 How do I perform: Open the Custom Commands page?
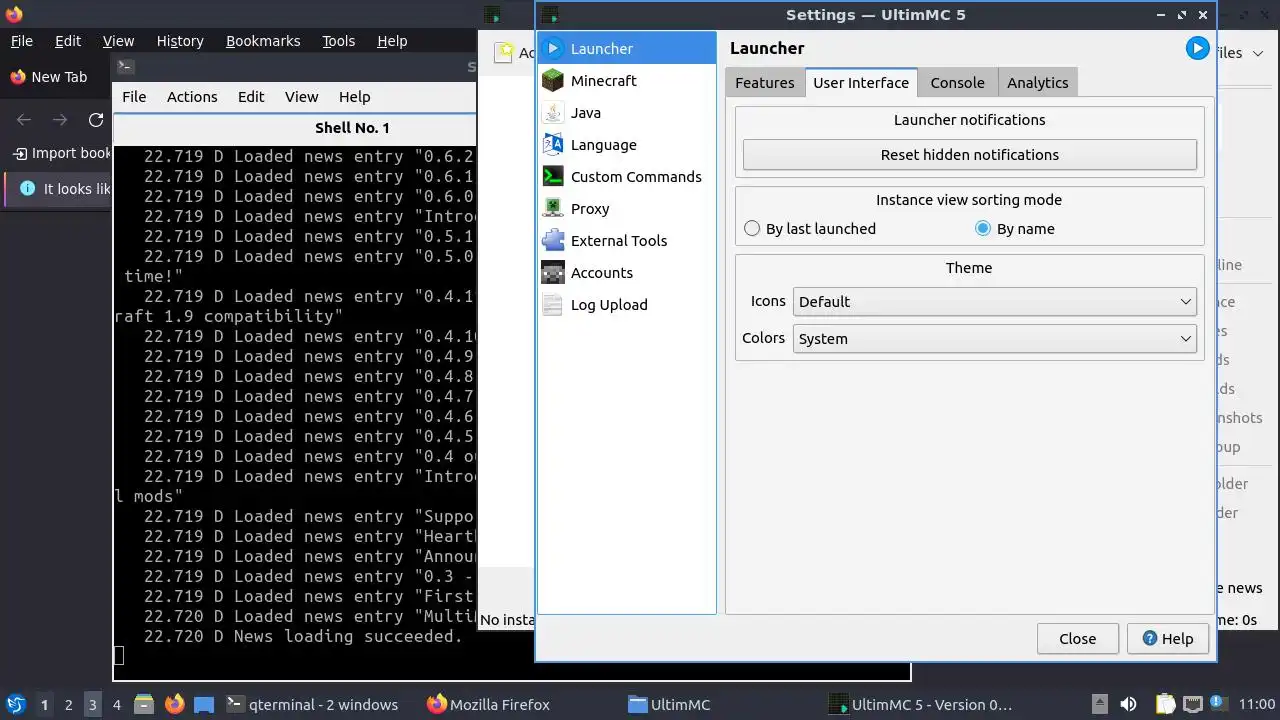626,176
